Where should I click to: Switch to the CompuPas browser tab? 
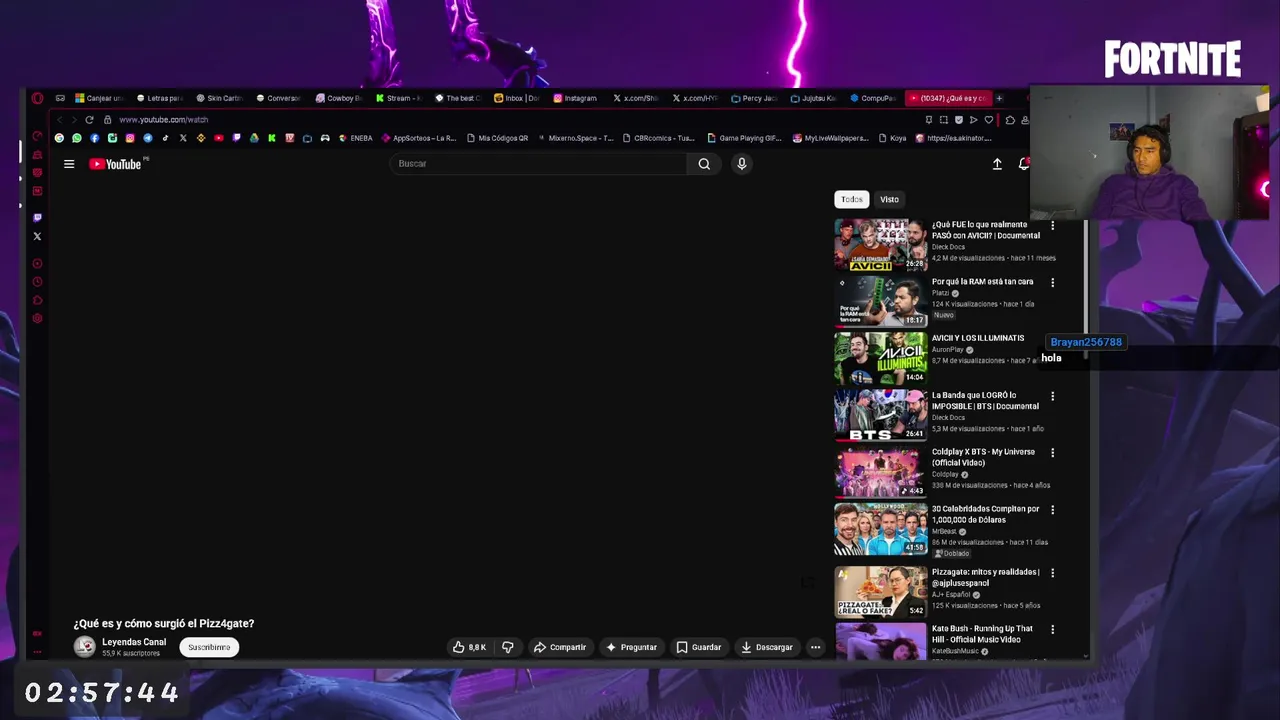[872, 98]
